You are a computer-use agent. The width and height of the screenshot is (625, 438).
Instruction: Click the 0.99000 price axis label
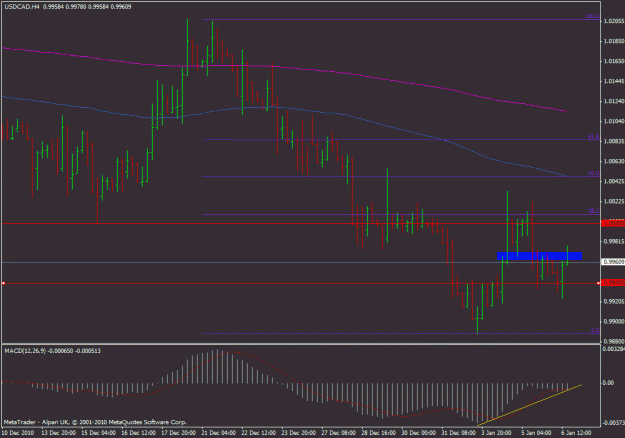(x=614, y=321)
